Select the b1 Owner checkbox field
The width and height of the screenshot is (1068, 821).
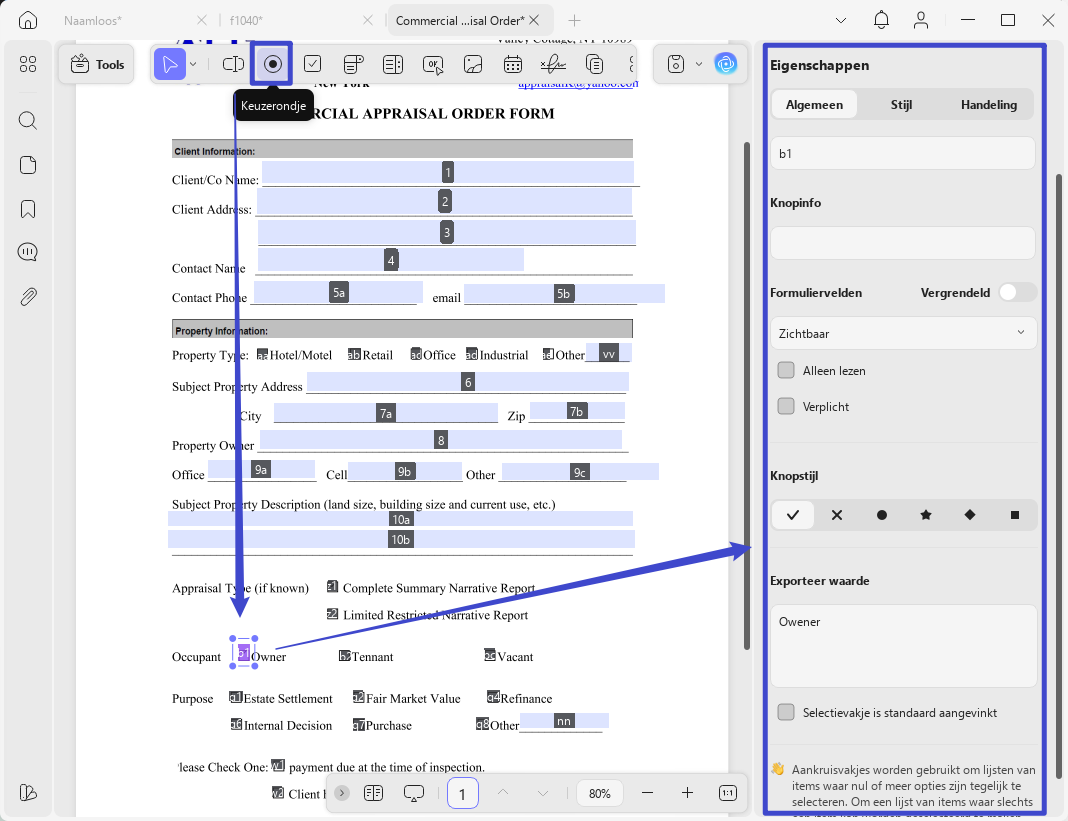[244, 653]
